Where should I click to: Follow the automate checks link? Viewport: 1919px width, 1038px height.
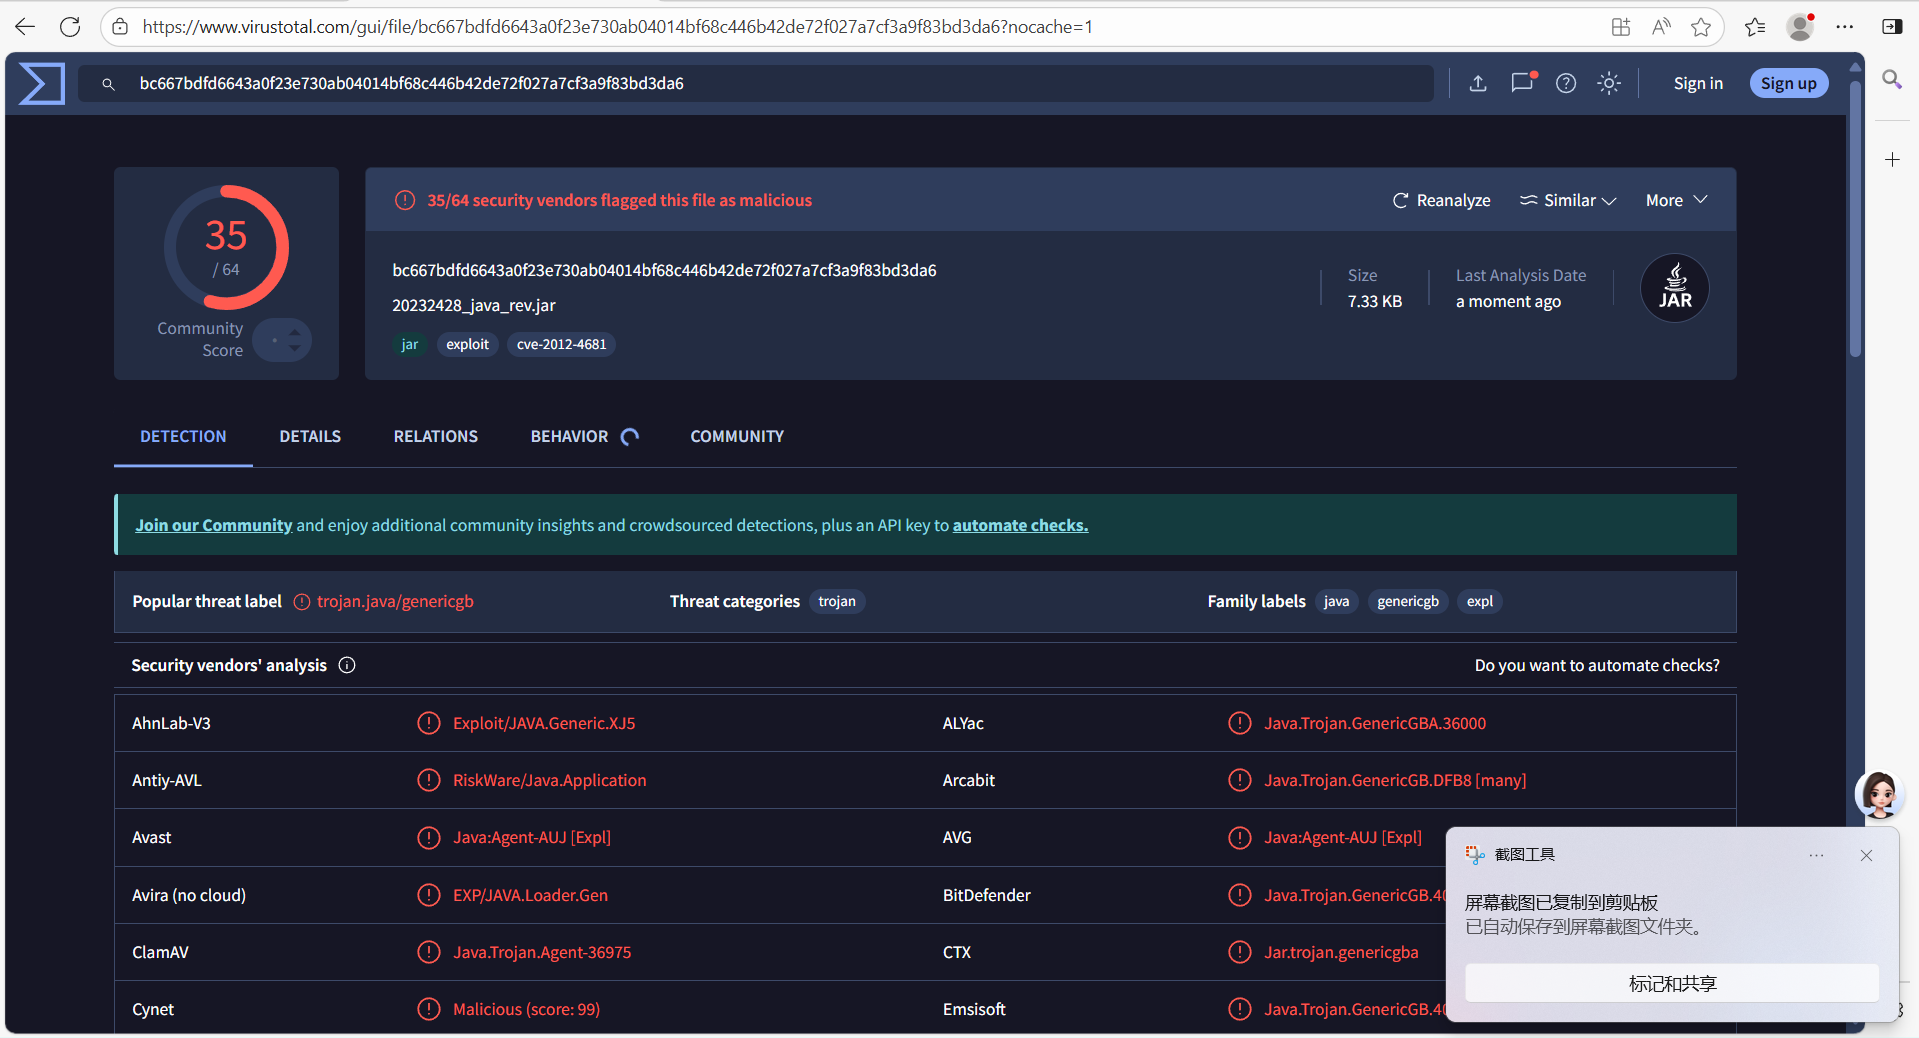coord(1020,525)
